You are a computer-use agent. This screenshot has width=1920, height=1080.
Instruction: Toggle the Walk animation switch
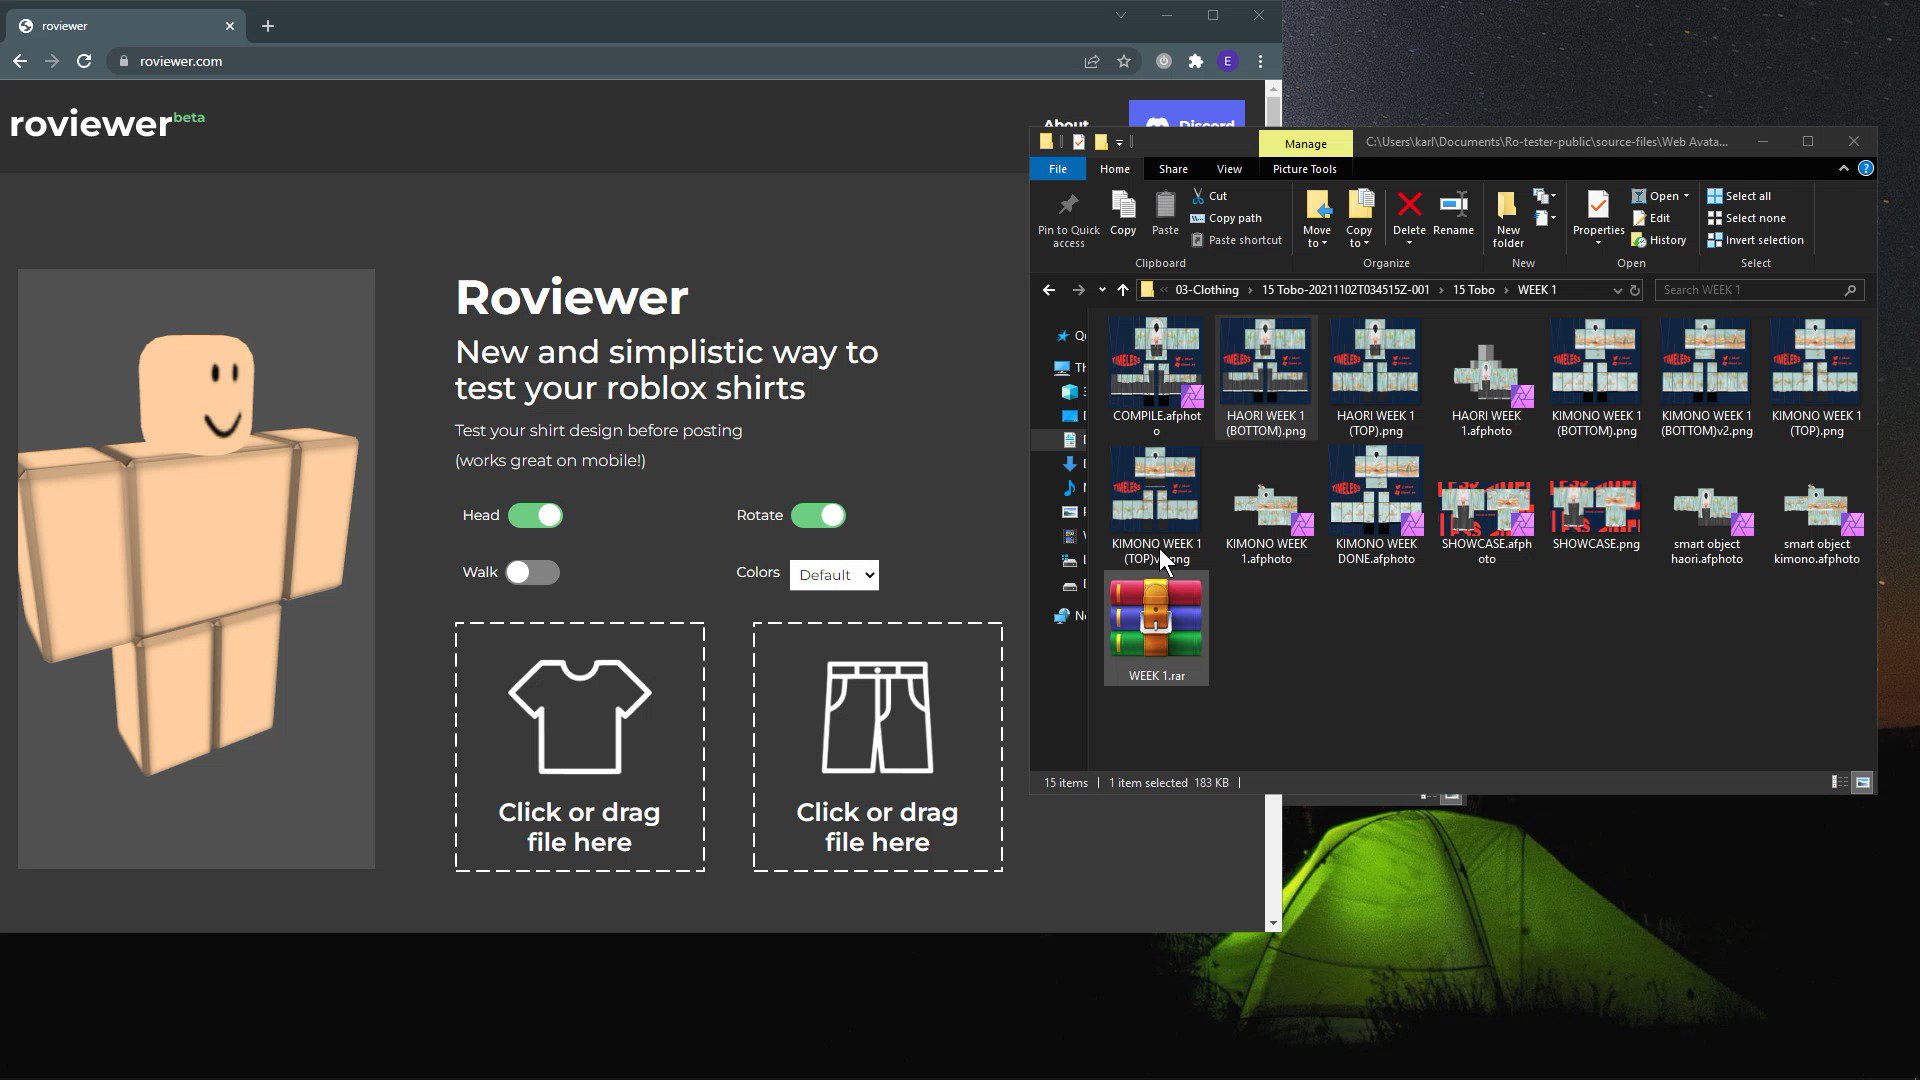(533, 572)
